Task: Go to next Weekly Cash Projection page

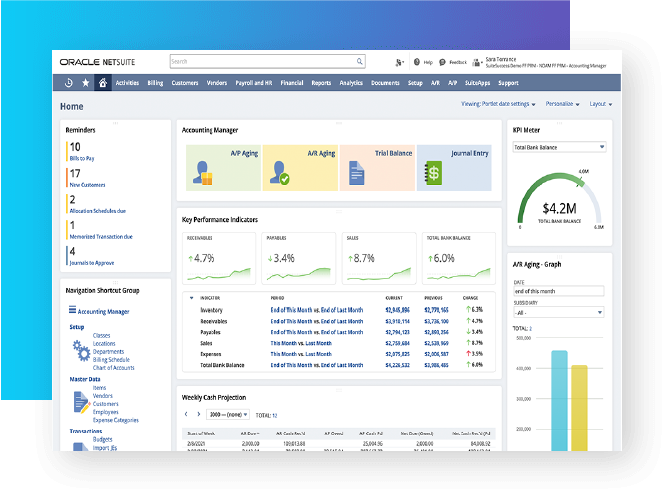Action: click(201, 414)
